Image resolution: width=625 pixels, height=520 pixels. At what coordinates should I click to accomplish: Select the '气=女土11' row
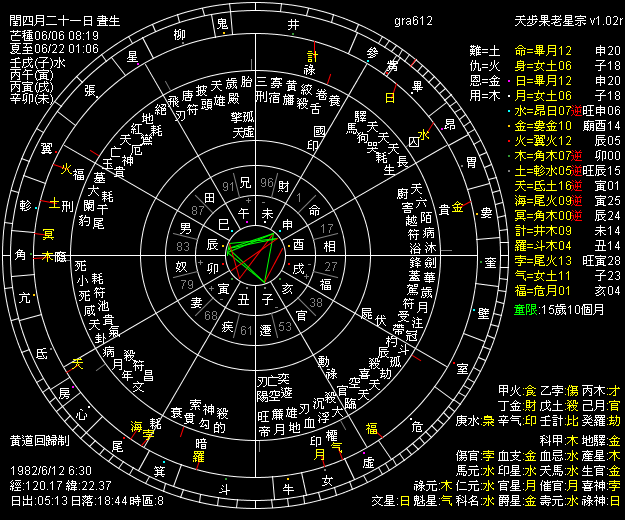tap(567, 276)
